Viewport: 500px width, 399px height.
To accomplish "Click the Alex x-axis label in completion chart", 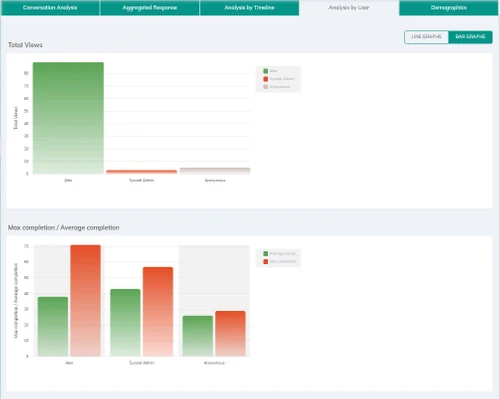I will [69, 363].
